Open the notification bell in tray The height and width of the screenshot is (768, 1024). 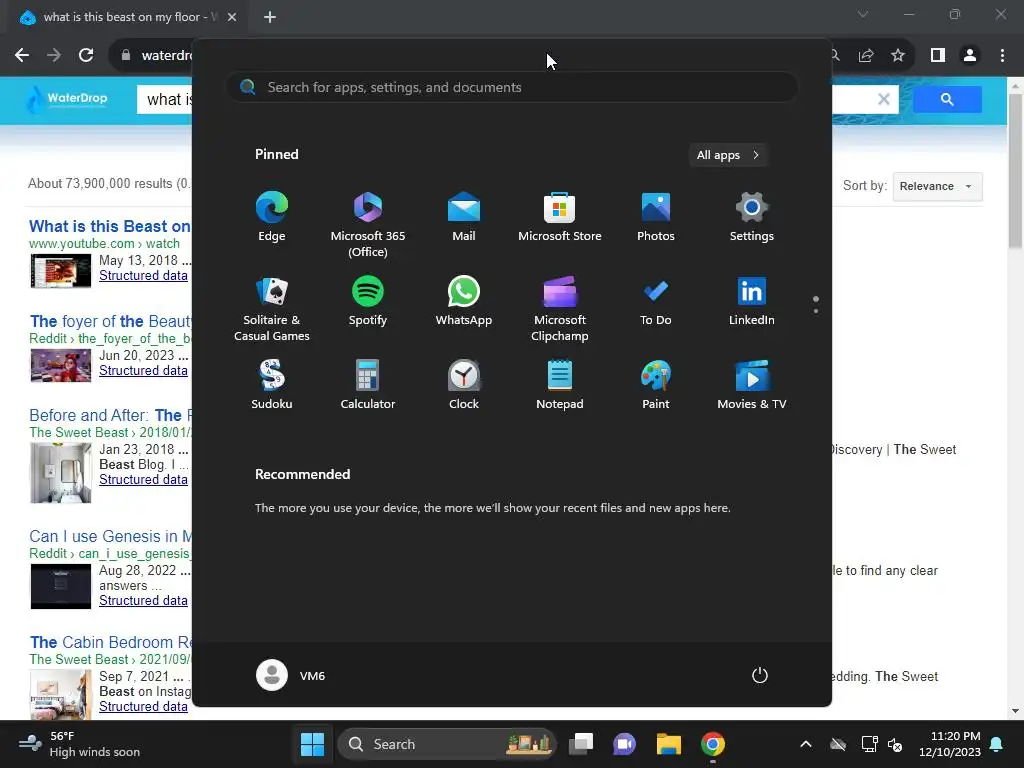point(997,744)
